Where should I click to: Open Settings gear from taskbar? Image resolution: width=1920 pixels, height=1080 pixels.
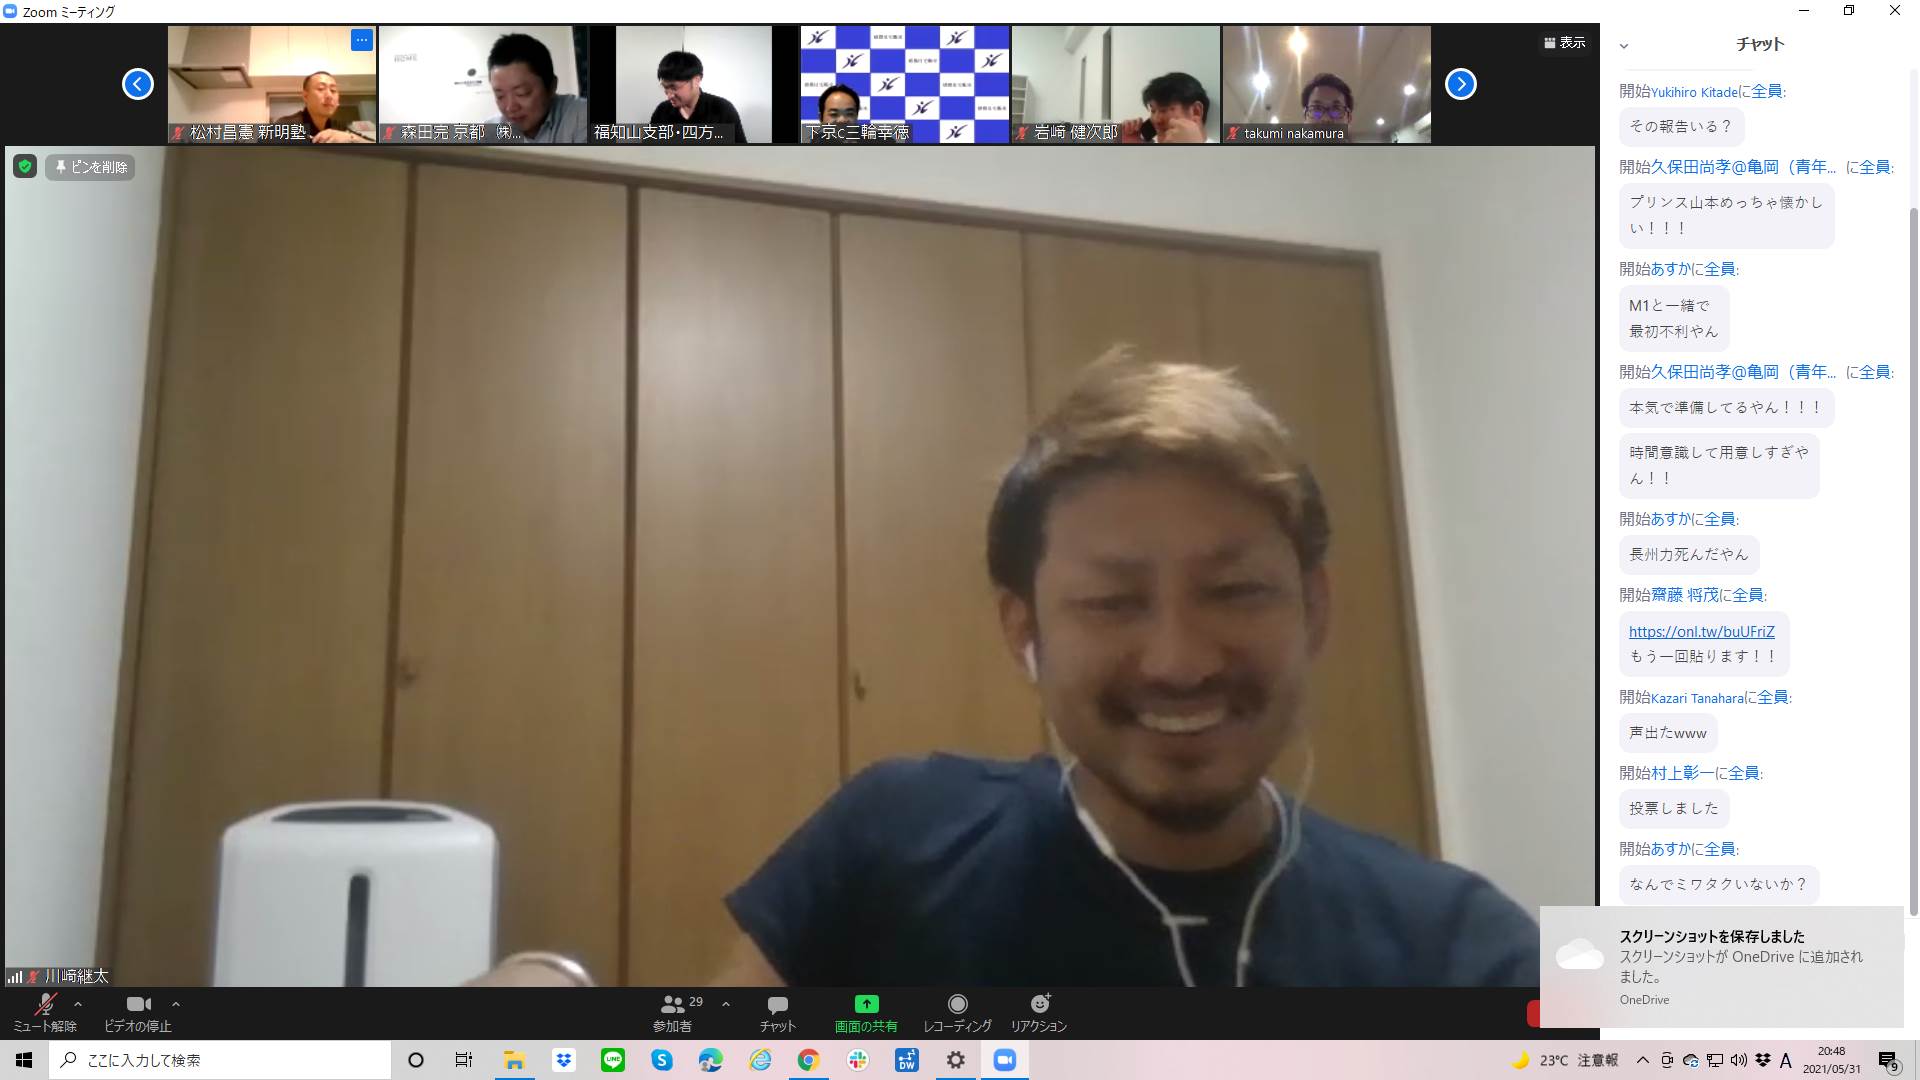[956, 1060]
